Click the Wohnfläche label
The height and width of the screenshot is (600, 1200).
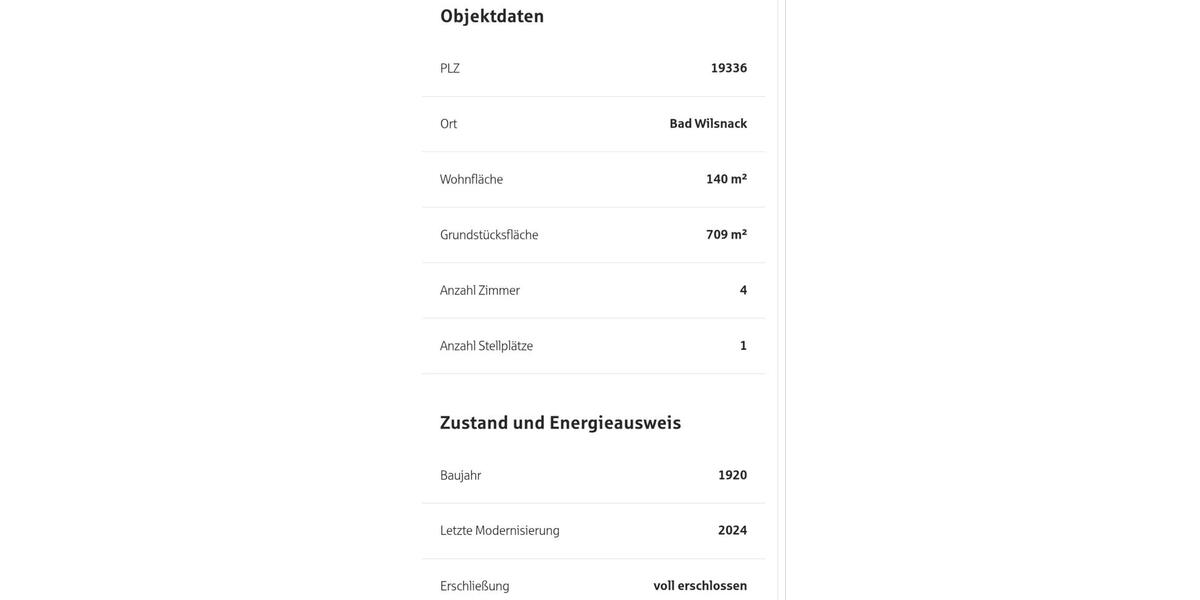[x=471, y=179]
